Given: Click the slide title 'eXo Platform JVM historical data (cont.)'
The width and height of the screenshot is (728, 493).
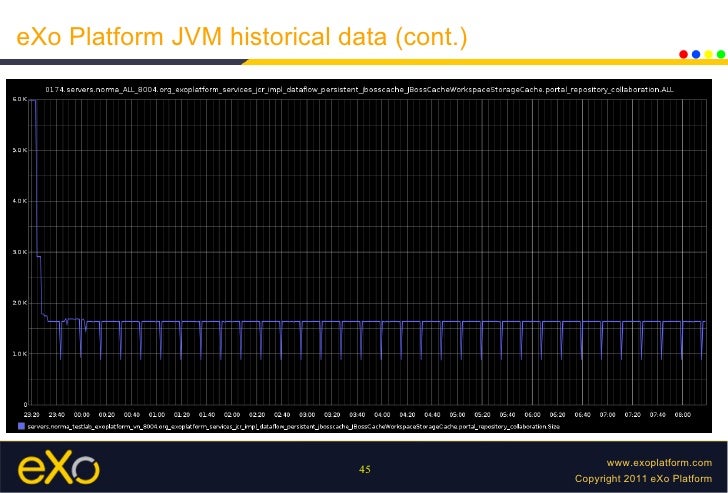Looking at the screenshot, I should pyautogui.click(x=241, y=37).
